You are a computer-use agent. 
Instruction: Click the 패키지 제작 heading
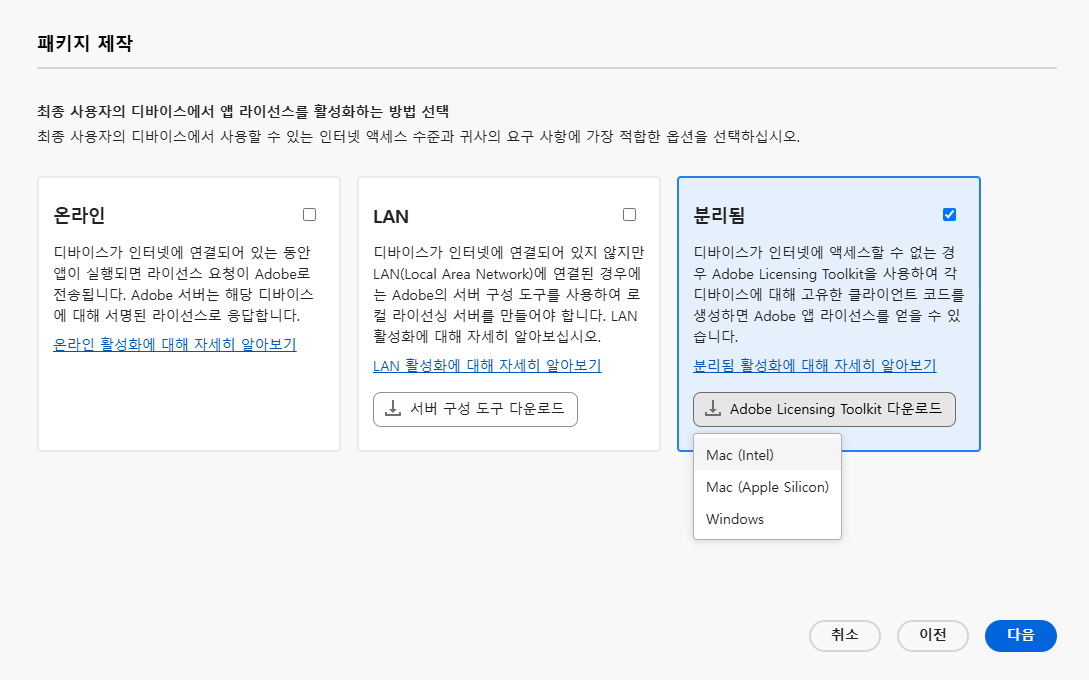click(85, 43)
